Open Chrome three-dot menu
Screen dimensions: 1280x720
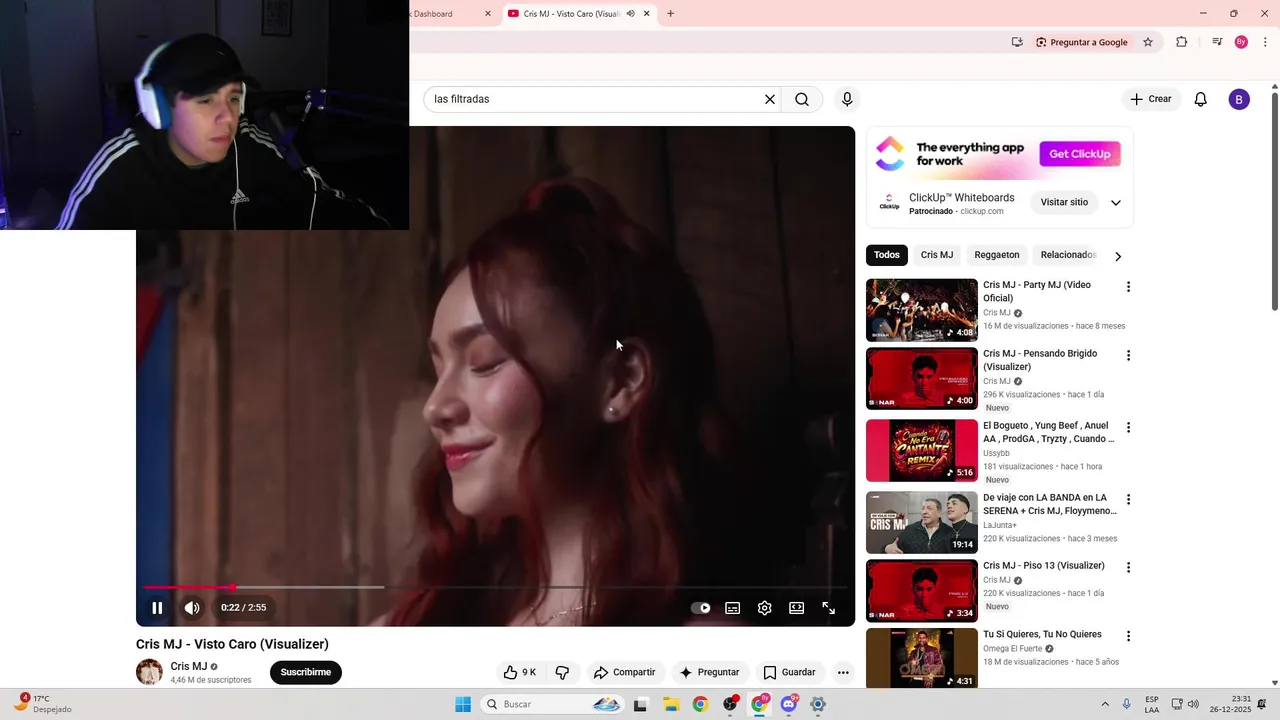click(x=1266, y=42)
